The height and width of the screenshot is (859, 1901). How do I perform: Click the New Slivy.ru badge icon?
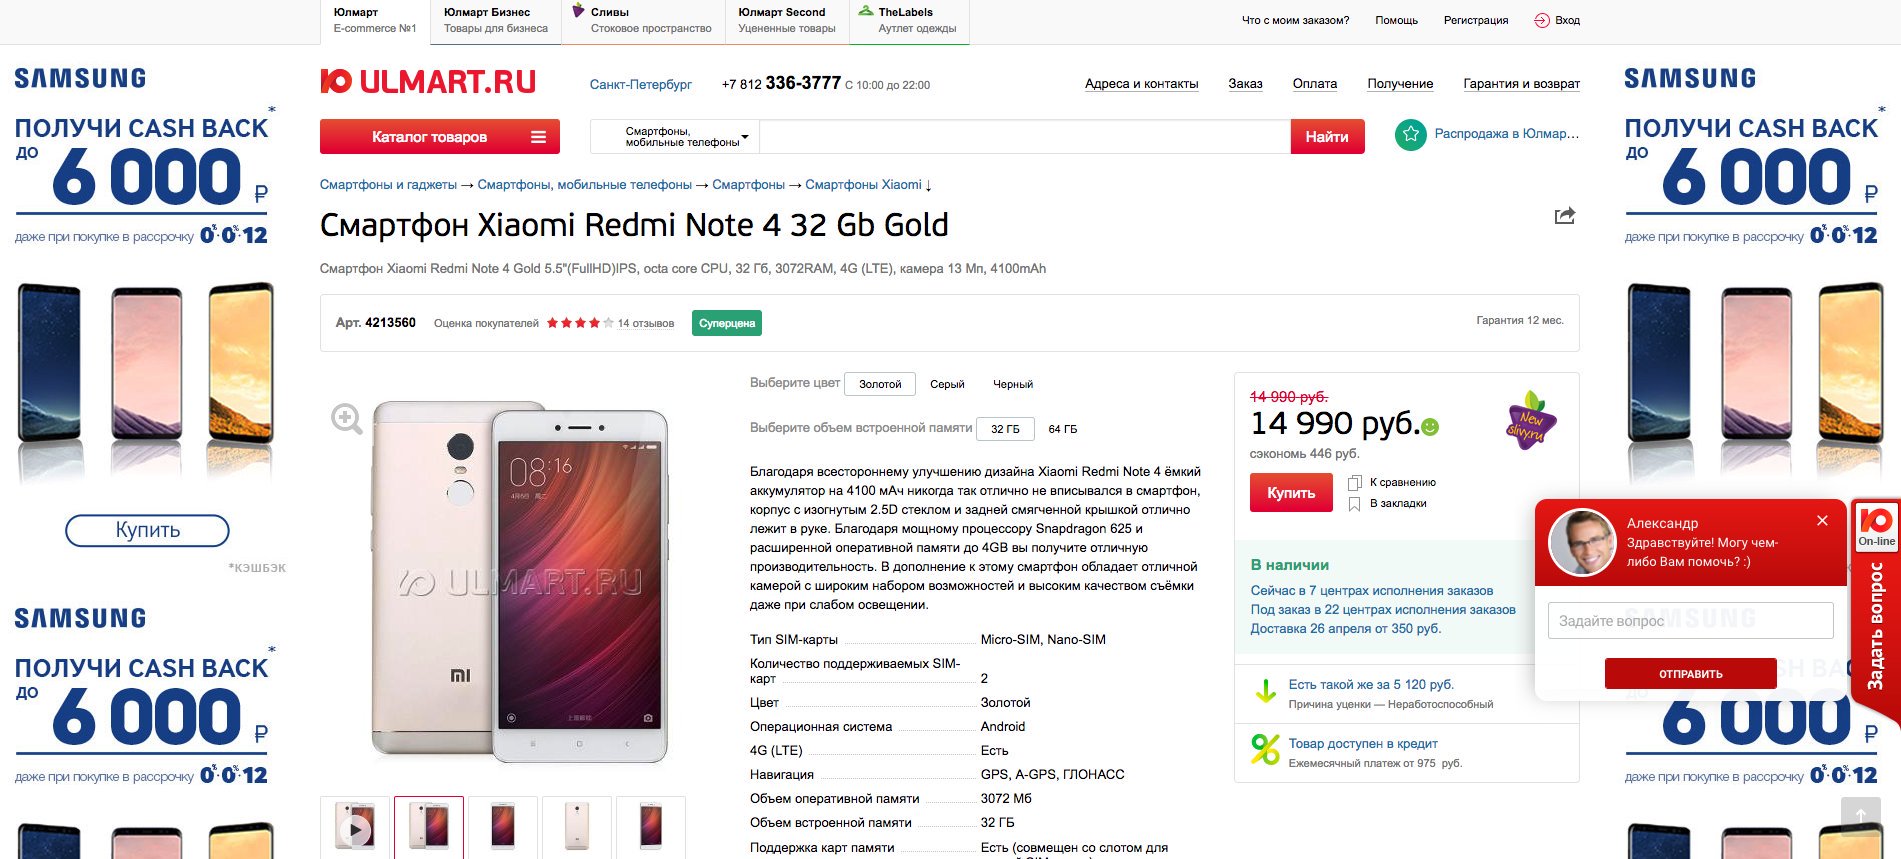(1529, 421)
